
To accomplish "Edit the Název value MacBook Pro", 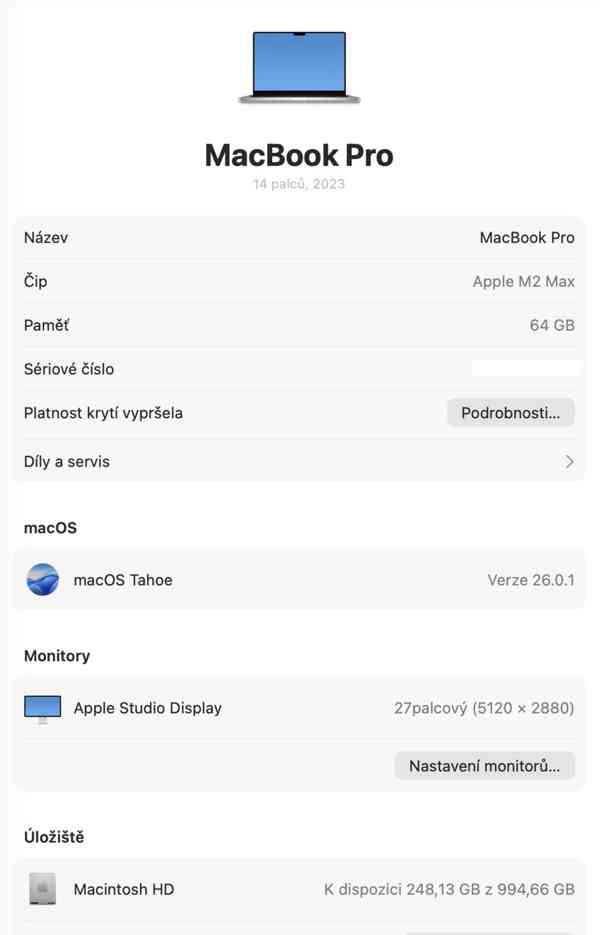I will pos(527,238).
